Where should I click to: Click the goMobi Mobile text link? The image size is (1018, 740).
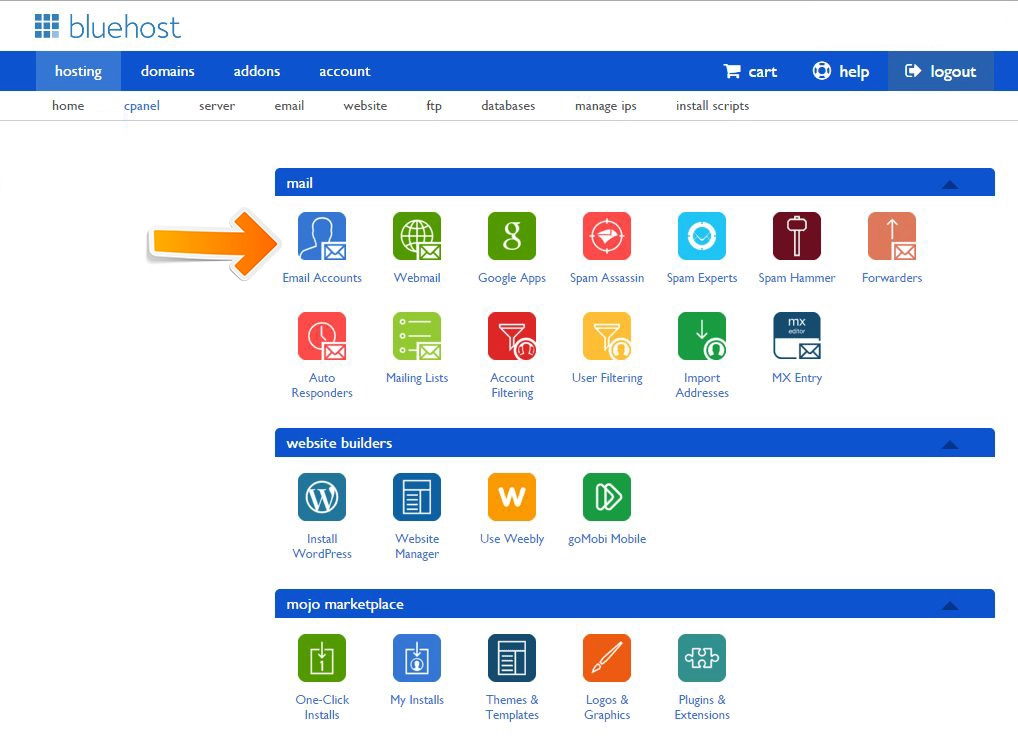tap(607, 539)
